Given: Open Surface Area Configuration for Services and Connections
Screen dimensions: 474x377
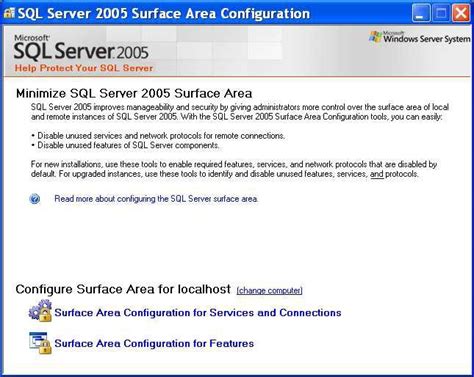Looking at the screenshot, I should [198, 313].
